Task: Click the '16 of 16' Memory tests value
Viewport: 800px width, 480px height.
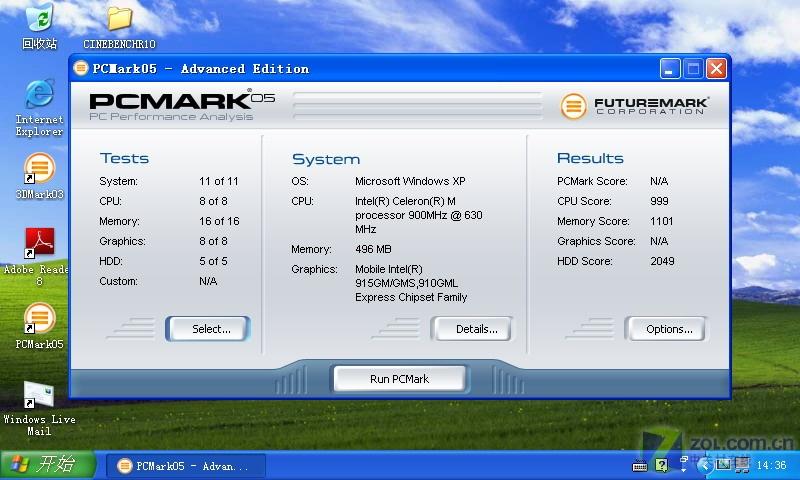Action: click(x=219, y=221)
